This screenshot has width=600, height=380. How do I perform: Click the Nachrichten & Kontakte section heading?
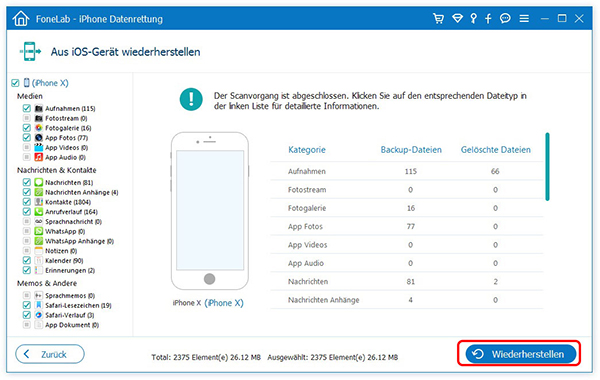pyautogui.click(x=57, y=170)
